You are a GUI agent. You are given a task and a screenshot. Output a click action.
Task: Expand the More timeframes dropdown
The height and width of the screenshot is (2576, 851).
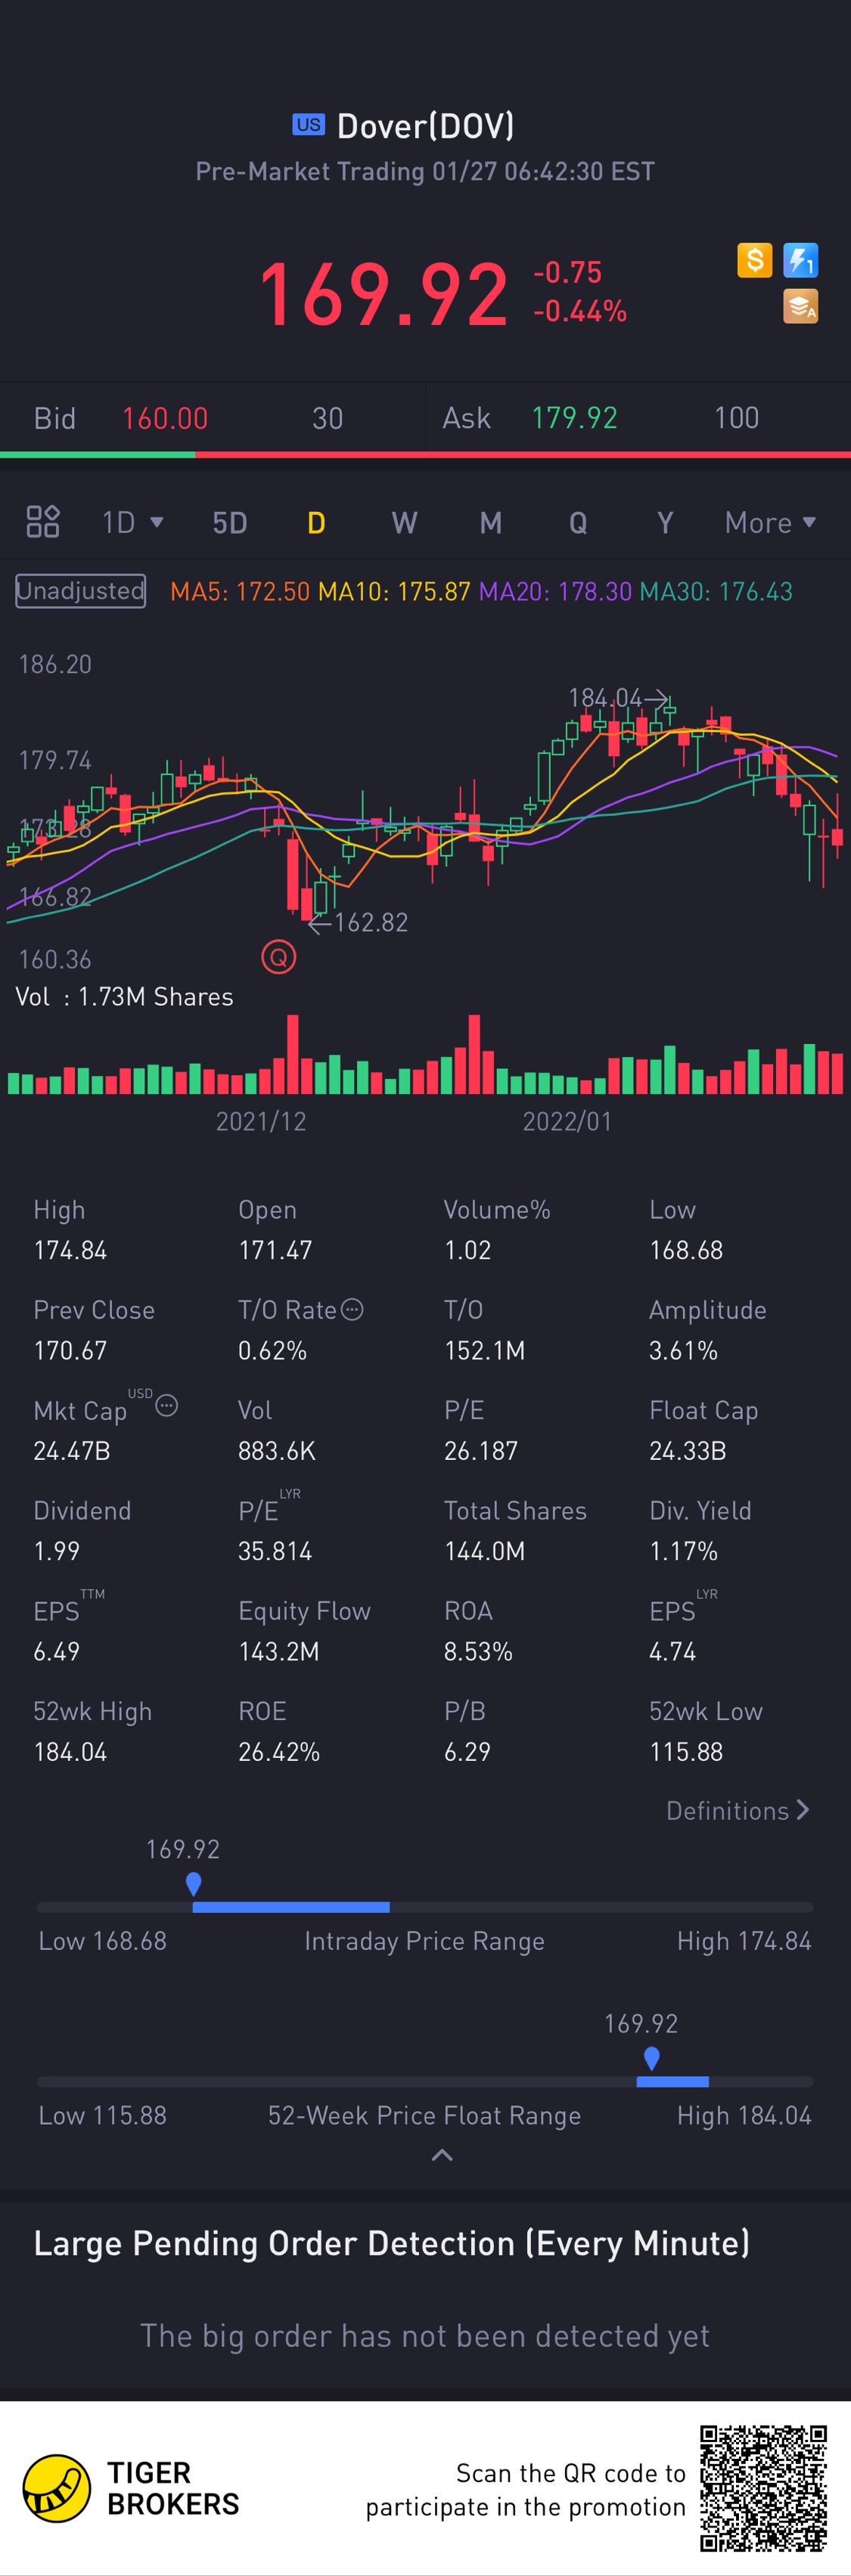[x=770, y=522]
